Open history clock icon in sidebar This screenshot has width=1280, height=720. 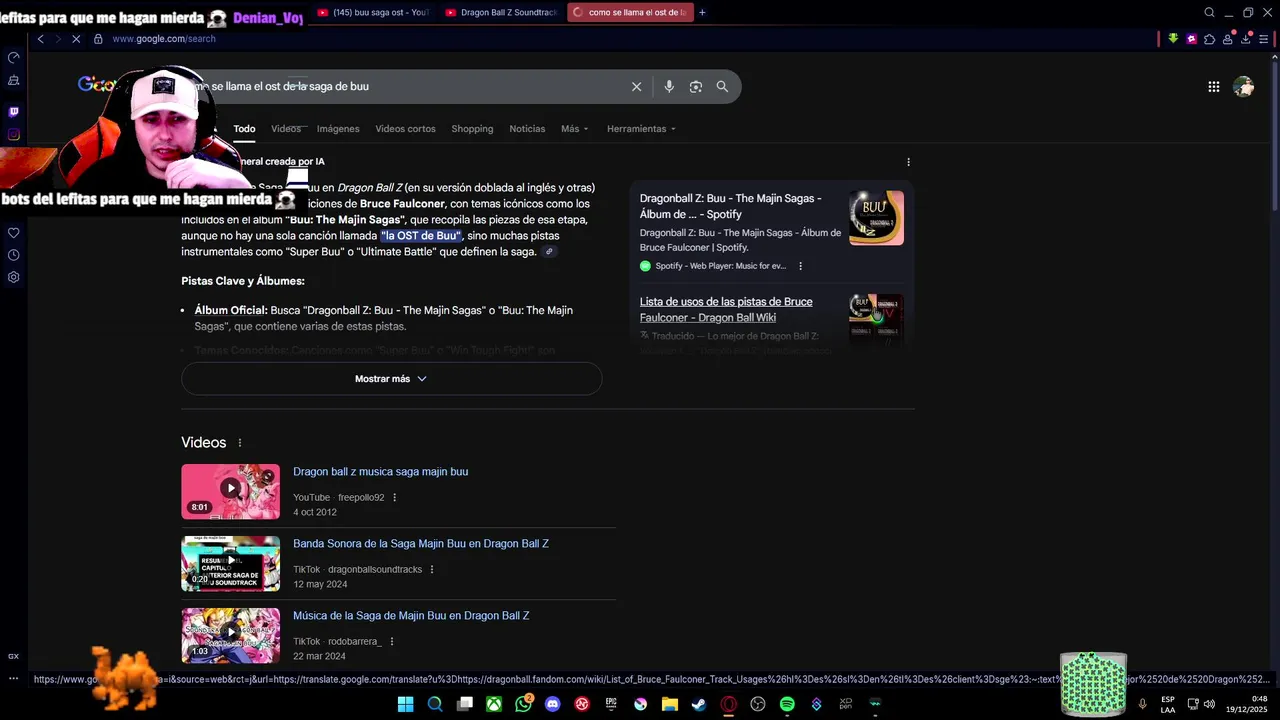[14, 255]
